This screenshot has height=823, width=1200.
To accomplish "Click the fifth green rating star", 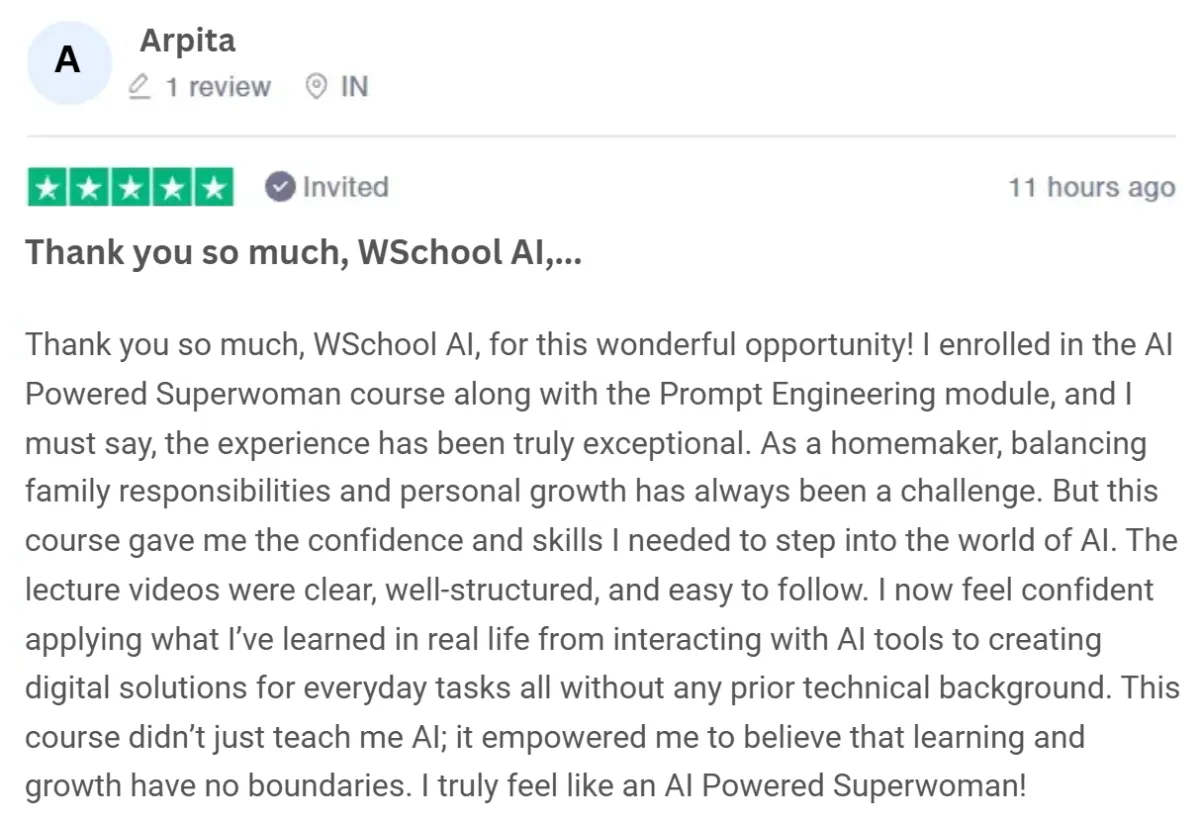I will point(213,188).
